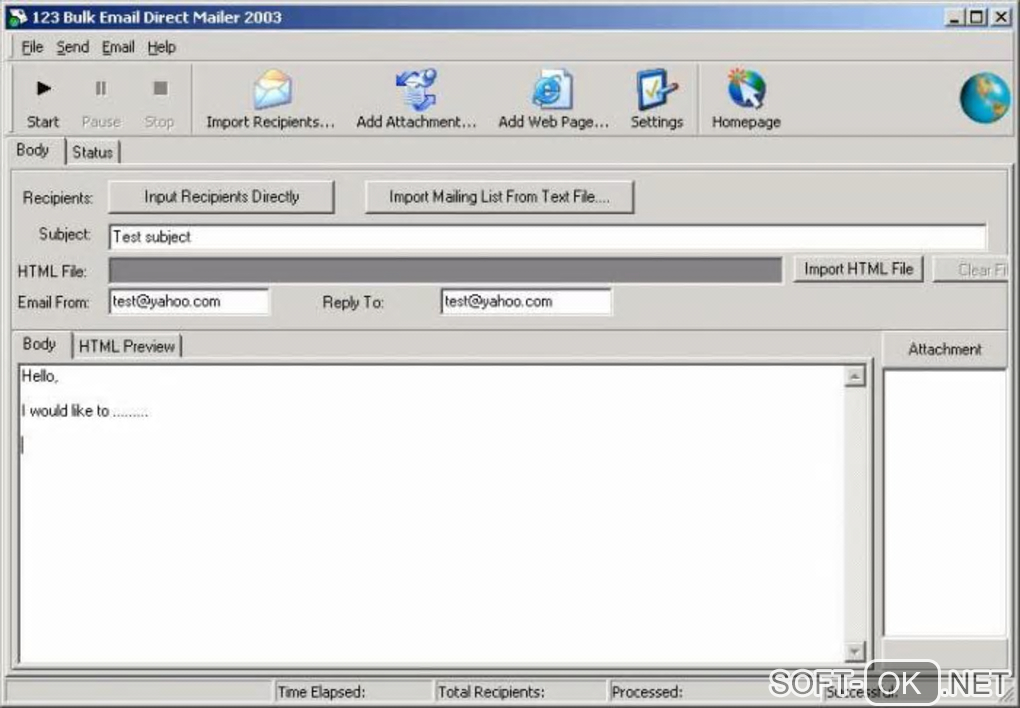
Task: Open Import Recipients envelope icon
Action: (x=273, y=89)
